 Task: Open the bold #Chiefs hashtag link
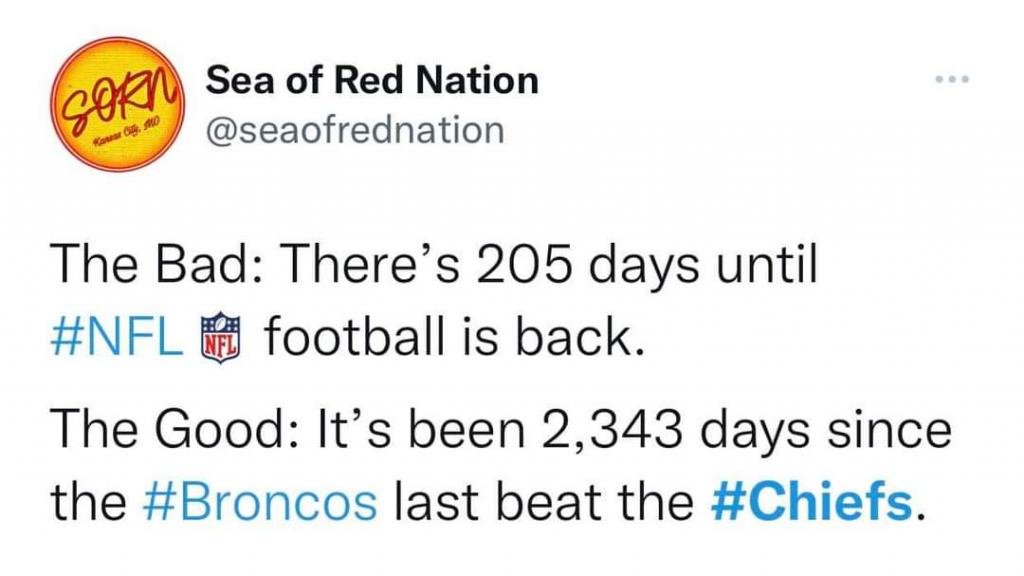(x=811, y=502)
